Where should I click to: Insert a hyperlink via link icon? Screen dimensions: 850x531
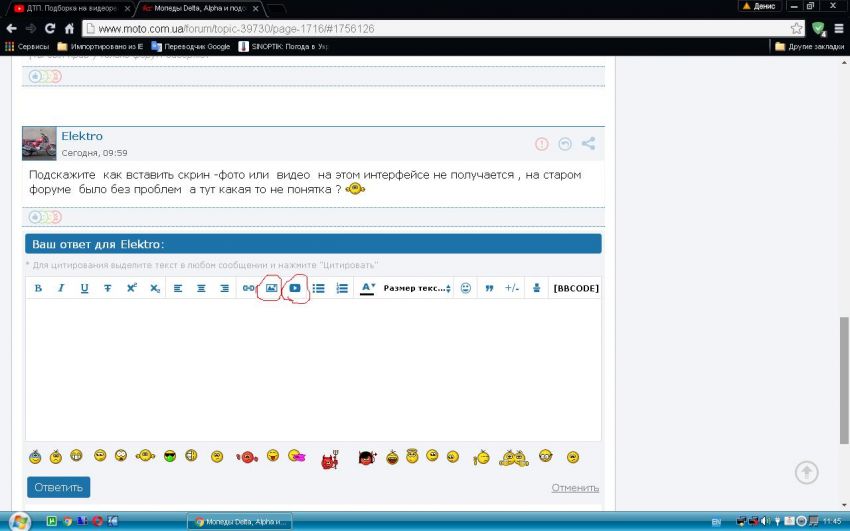pos(248,288)
